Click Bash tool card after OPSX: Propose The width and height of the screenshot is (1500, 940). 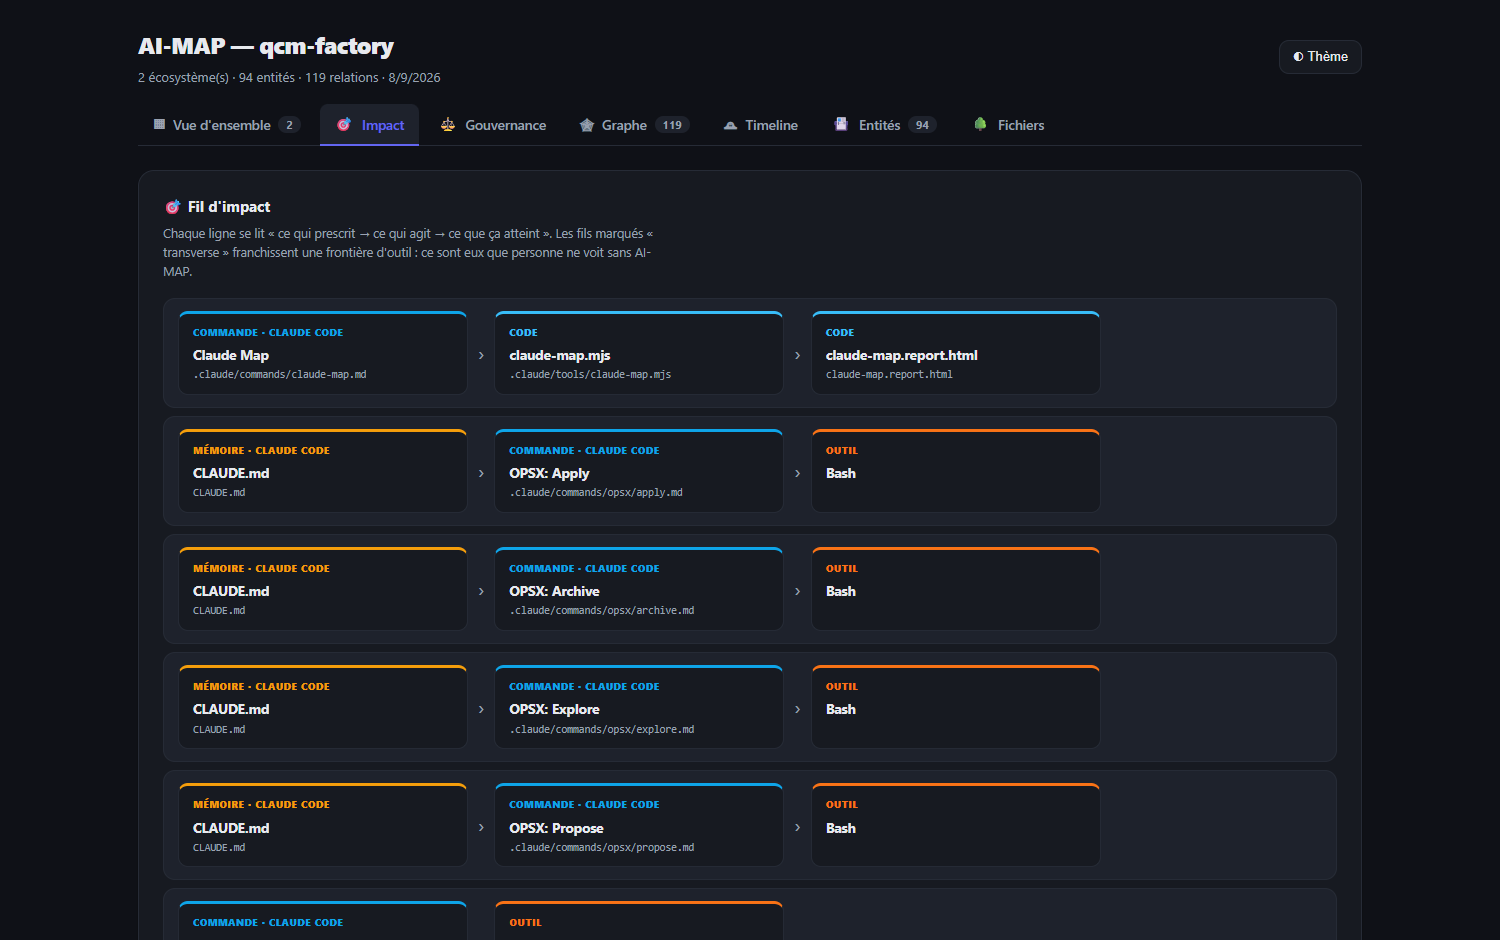tap(956, 825)
